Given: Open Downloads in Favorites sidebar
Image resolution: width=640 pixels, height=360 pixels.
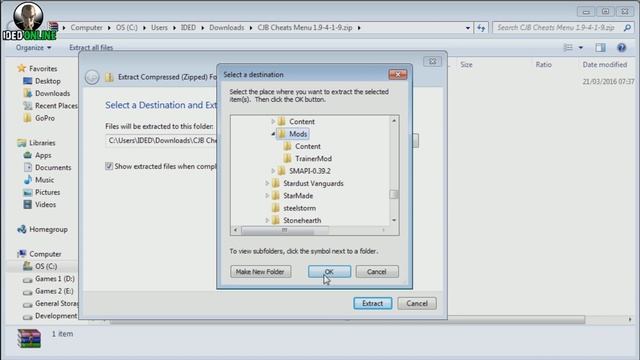Looking at the screenshot, I should click(x=52, y=93).
